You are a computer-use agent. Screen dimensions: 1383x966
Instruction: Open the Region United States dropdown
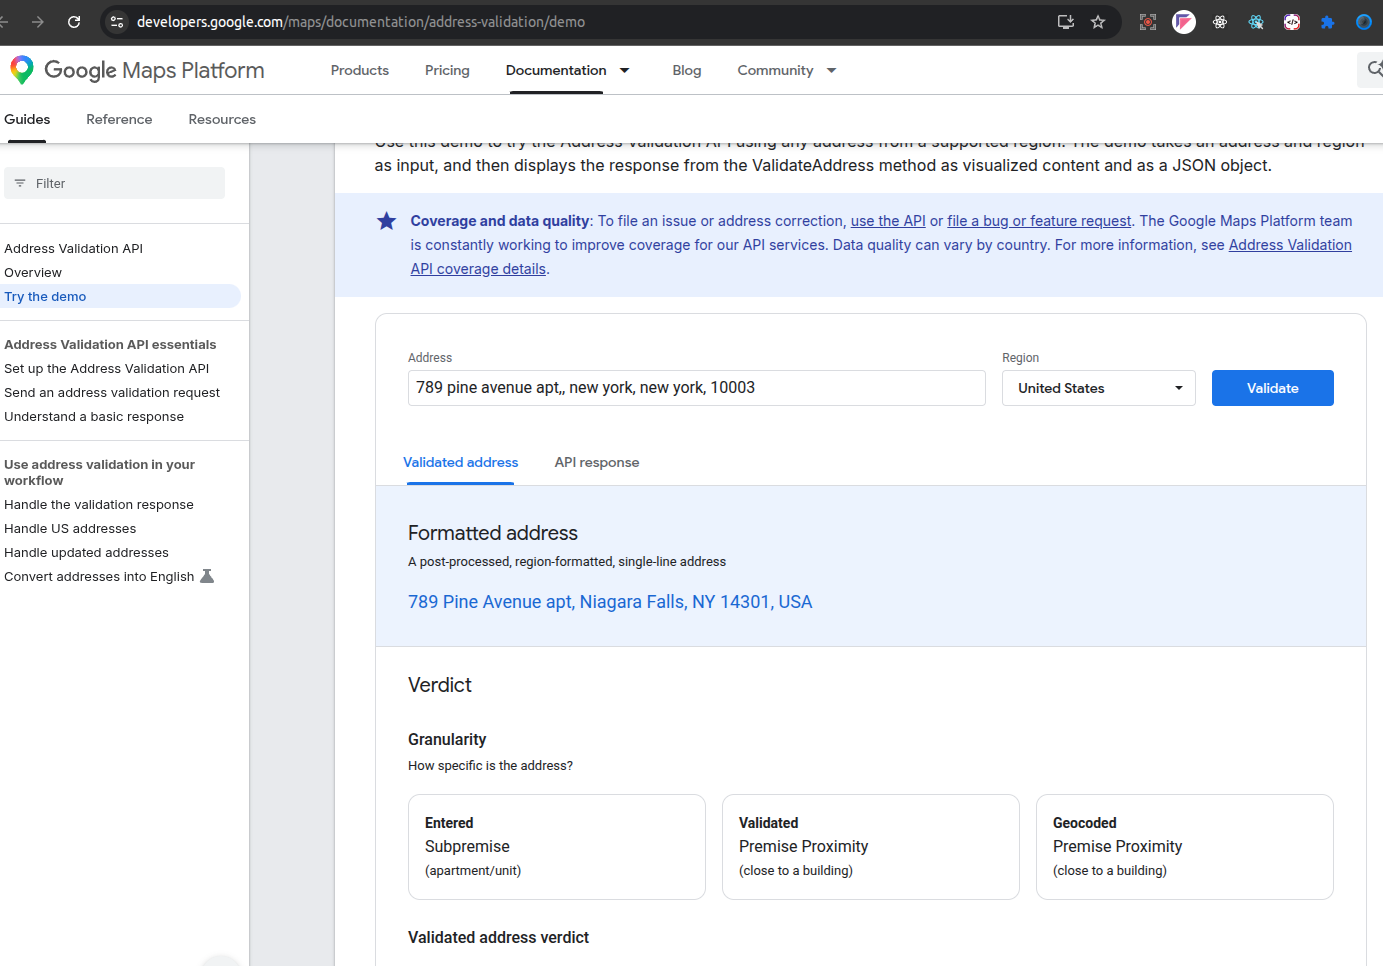click(1099, 388)
